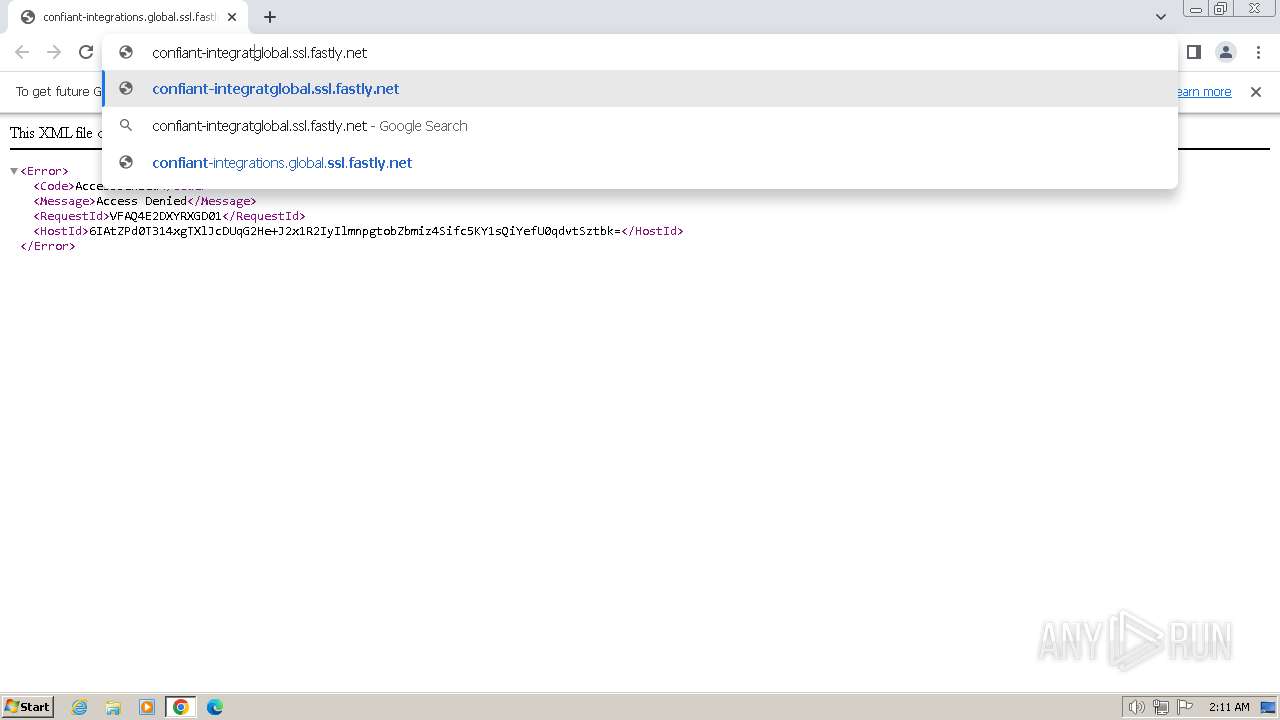
Task: Restore down the Chrome window
Action: coord(1221,9)
